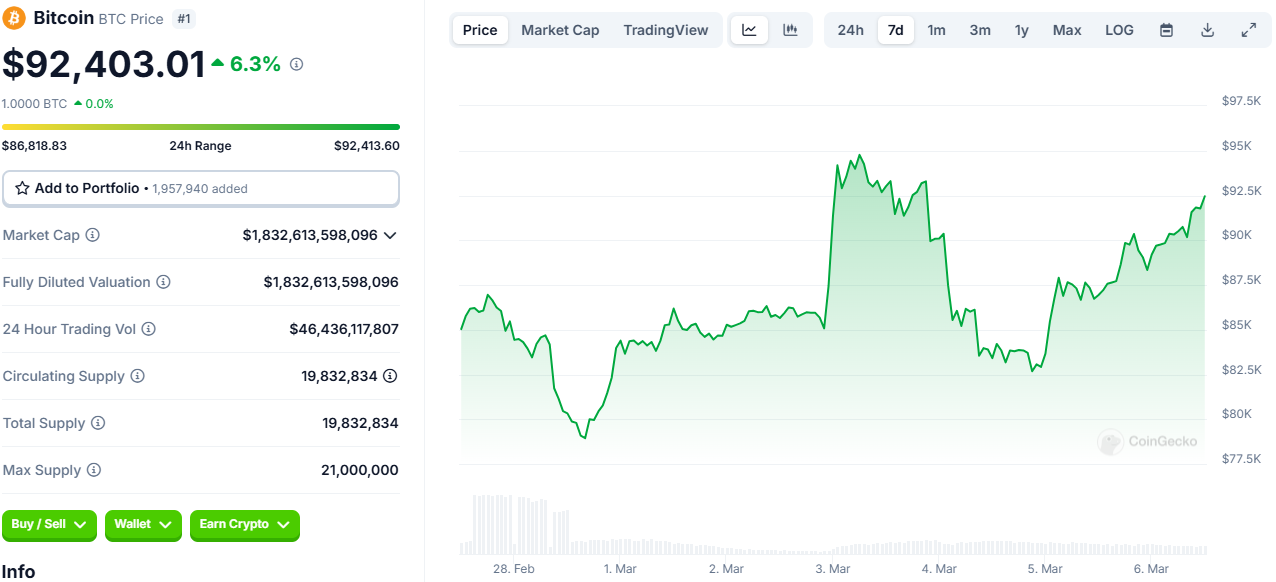
Task: Switch to the Market Cap chart tab
Action: [x=560, y=30]
